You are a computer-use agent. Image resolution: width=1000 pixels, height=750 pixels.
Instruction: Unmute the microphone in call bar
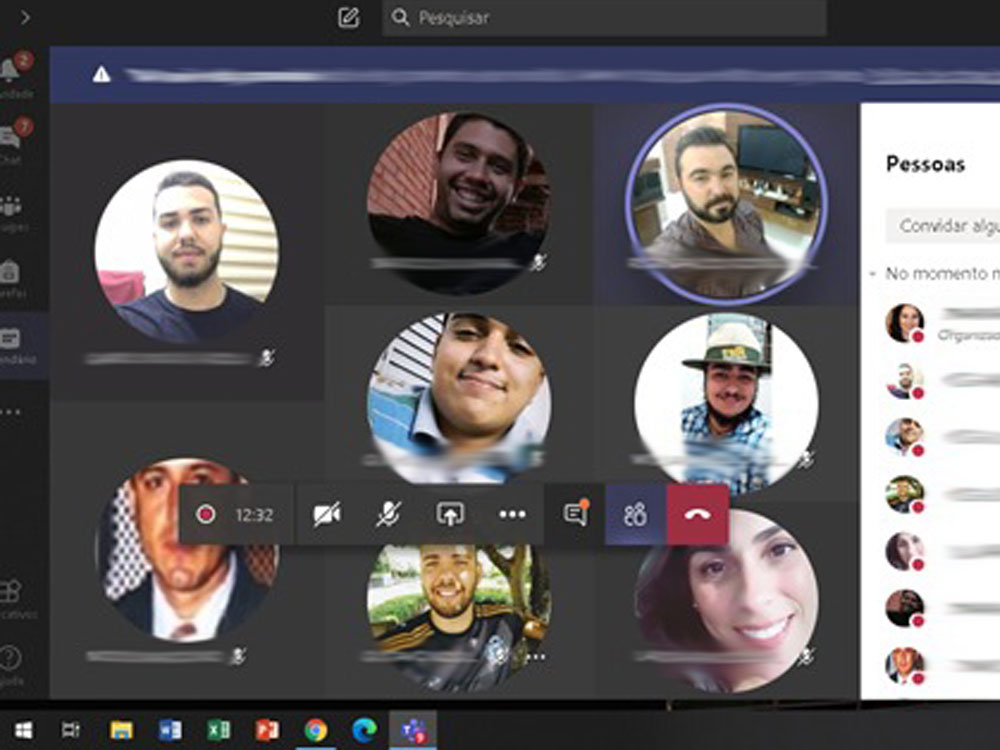[x=388, y=514]
